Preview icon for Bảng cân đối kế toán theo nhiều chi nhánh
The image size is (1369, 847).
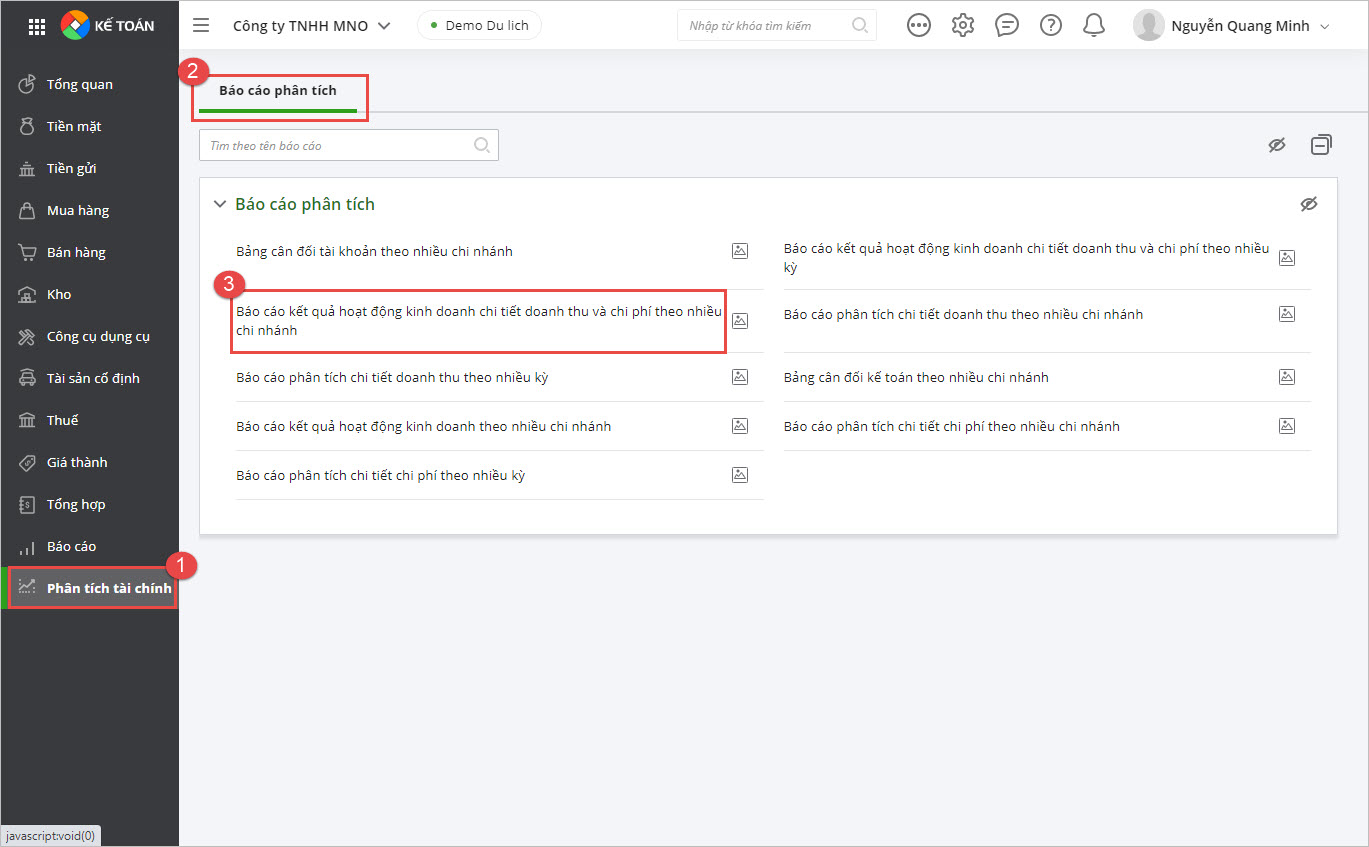[x=1287, y=377]
